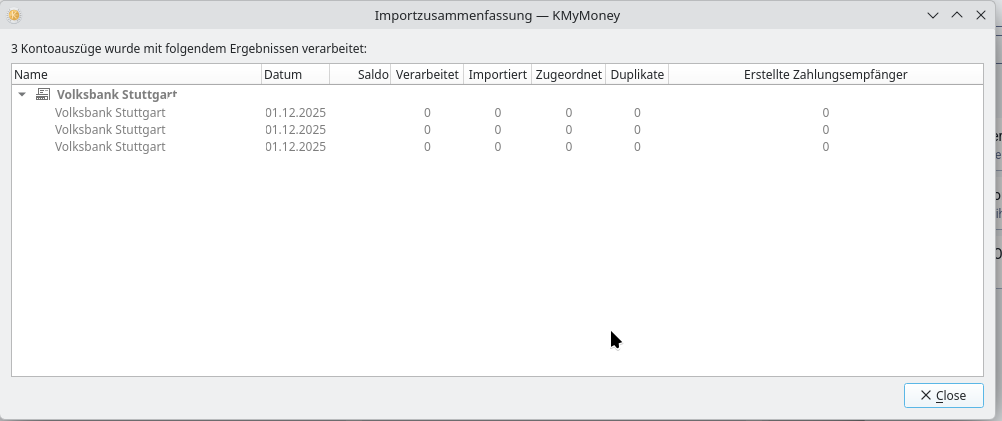The width and height of the screenshot is (1002, 421).
Task: Click the KMyMoney app icon in title bar
Action: point(14,16)
